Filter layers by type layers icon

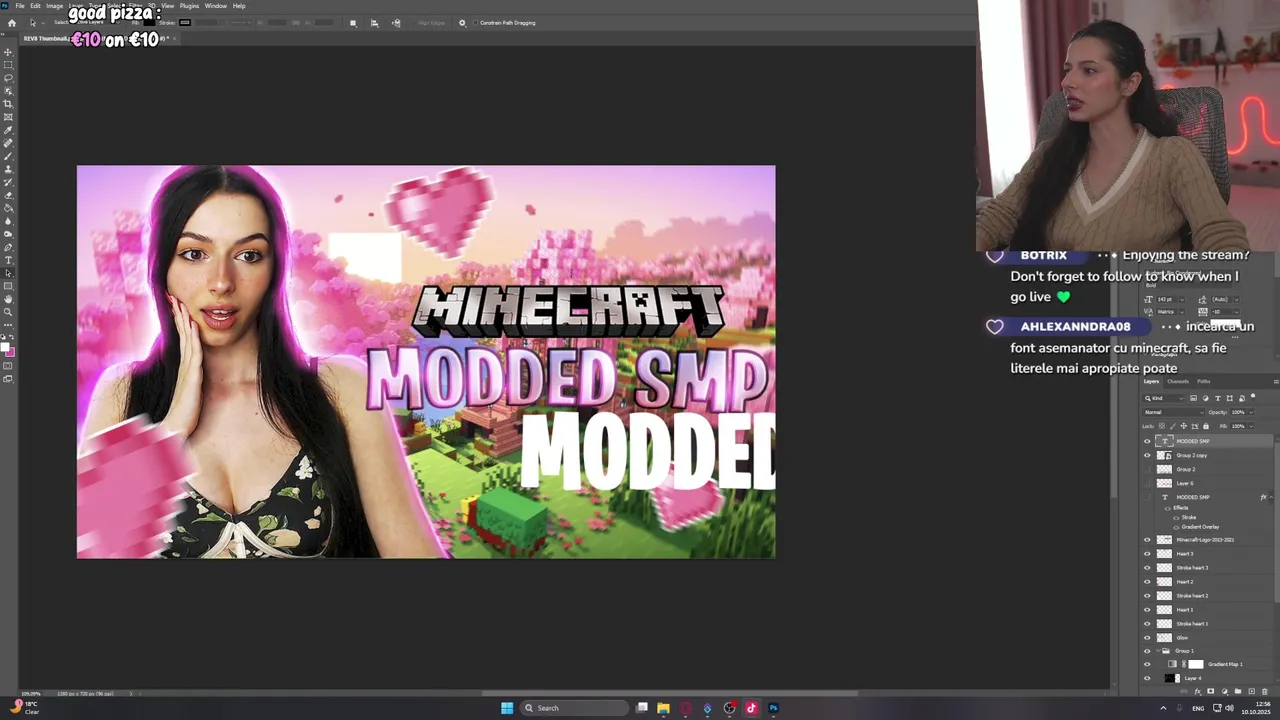click(x=1218, y=398)
